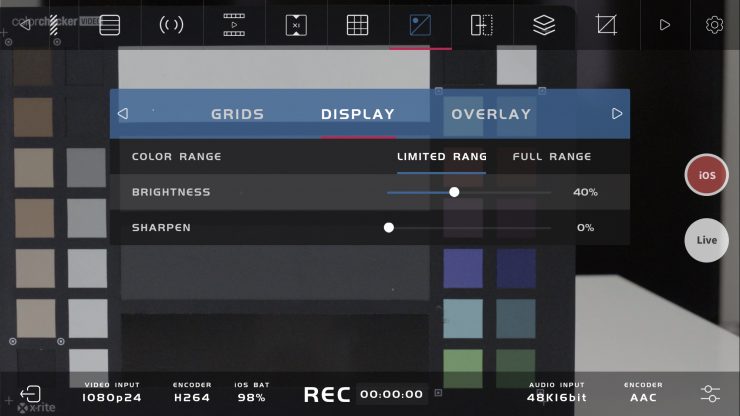
Task: Select the grid icon in top toolbar
Action: [358, 25]
